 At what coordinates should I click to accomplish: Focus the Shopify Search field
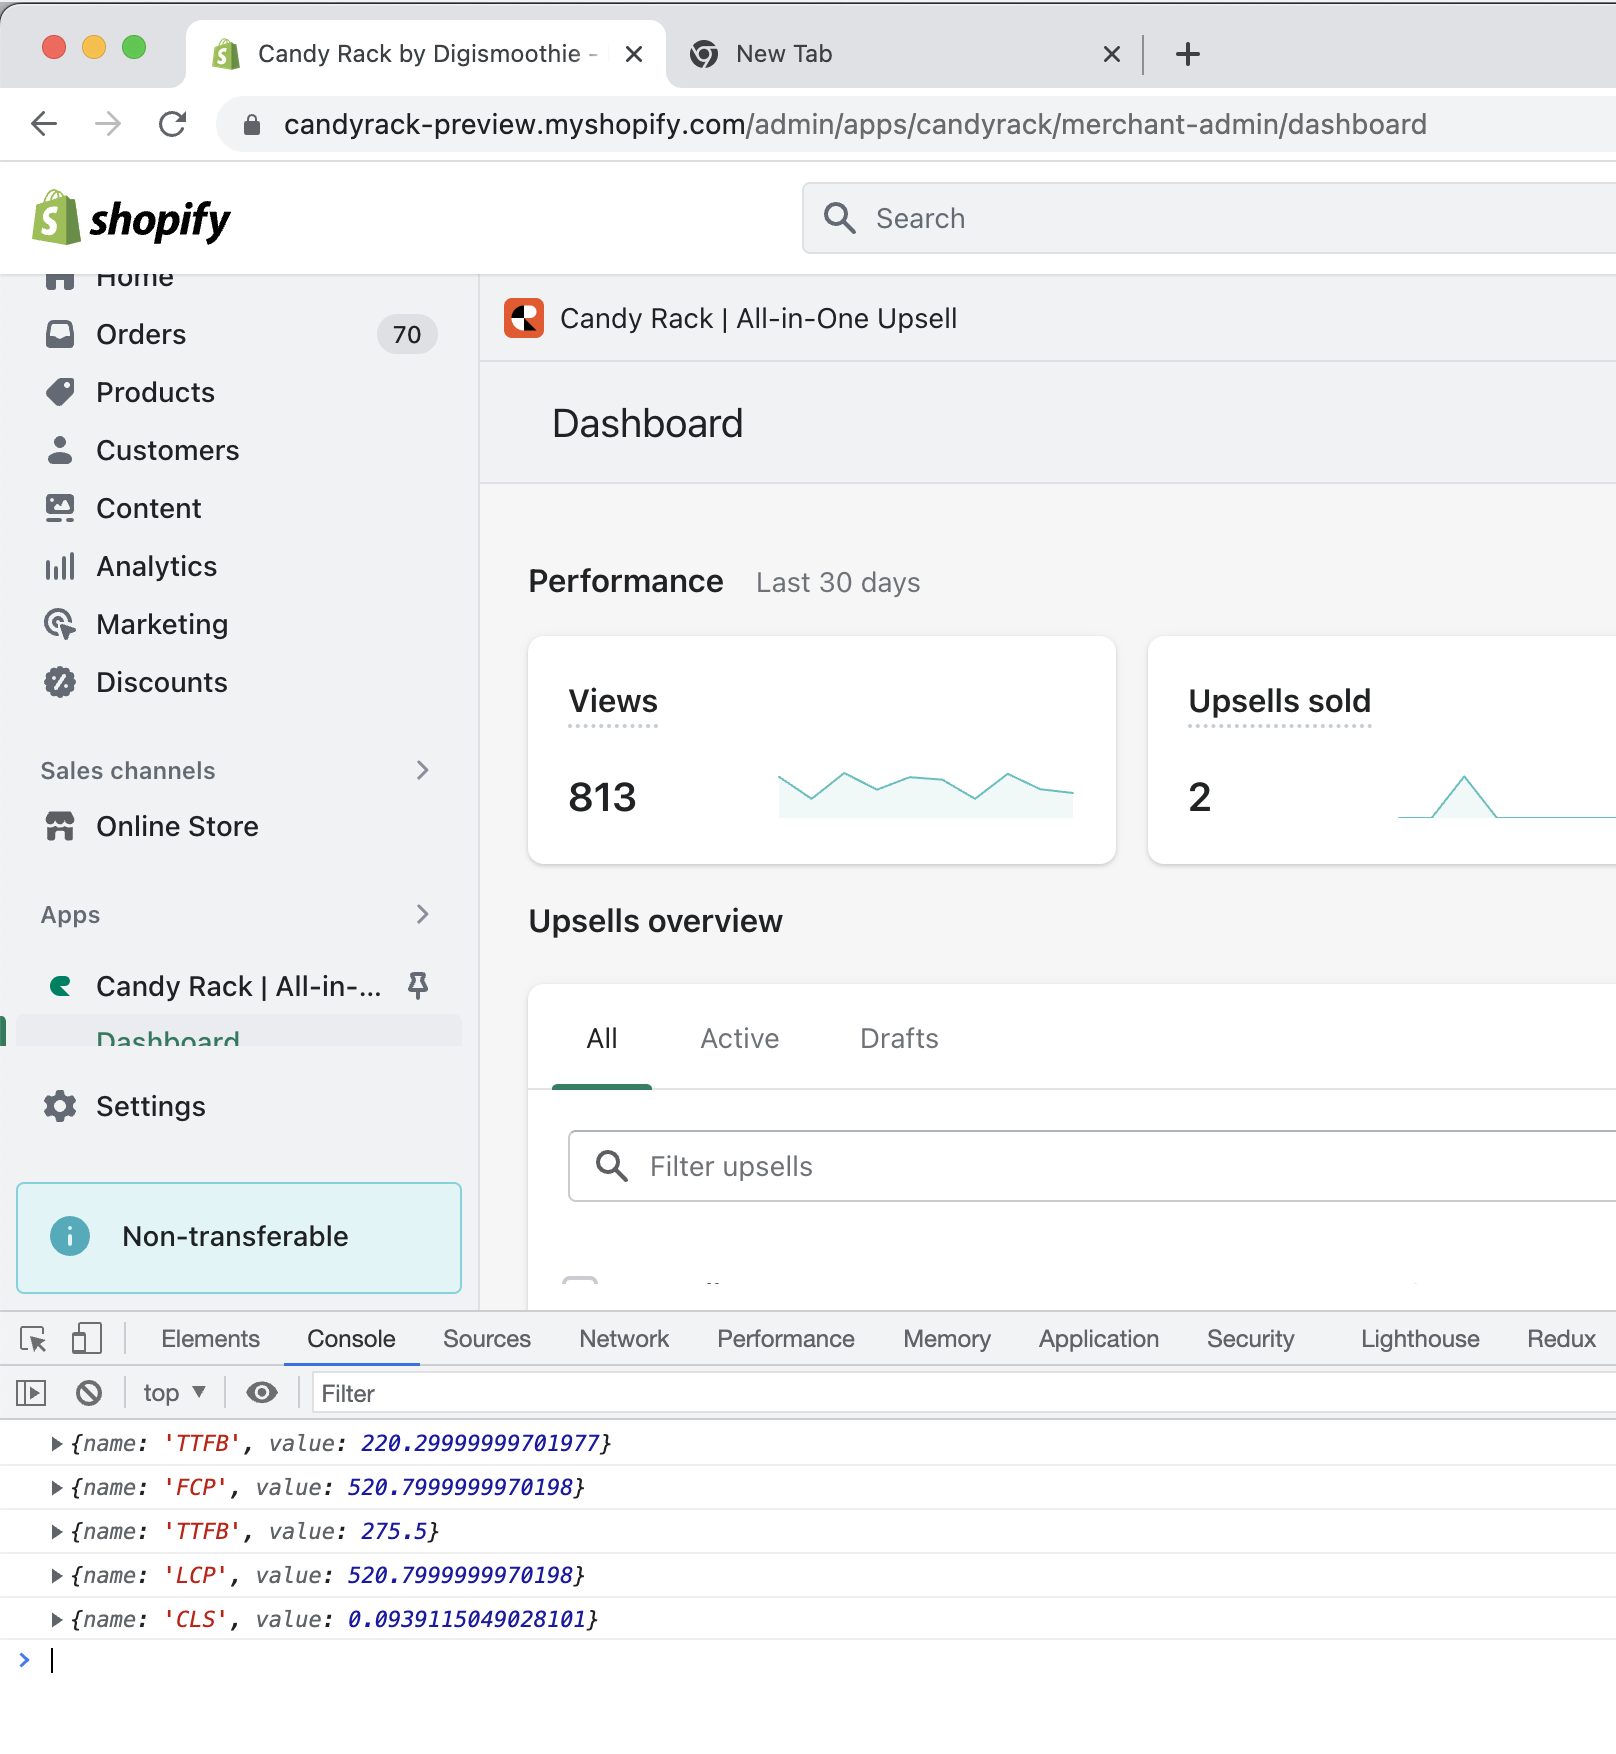pos(1209,218)
